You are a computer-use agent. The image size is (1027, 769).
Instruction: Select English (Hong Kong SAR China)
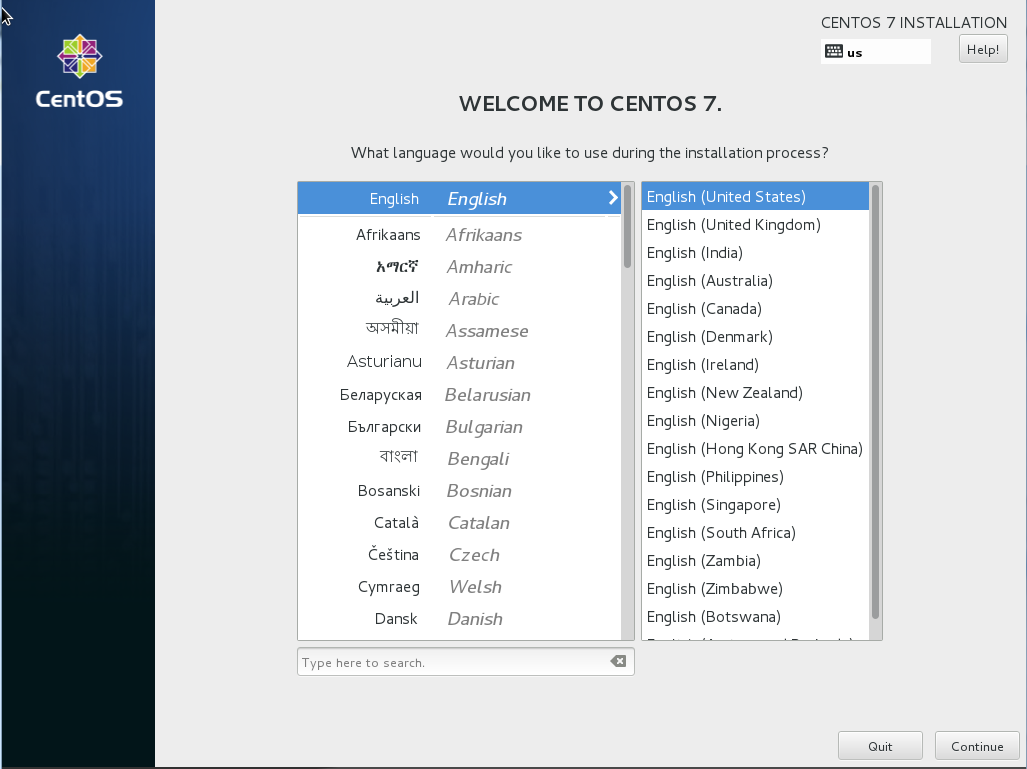[754, 448]
